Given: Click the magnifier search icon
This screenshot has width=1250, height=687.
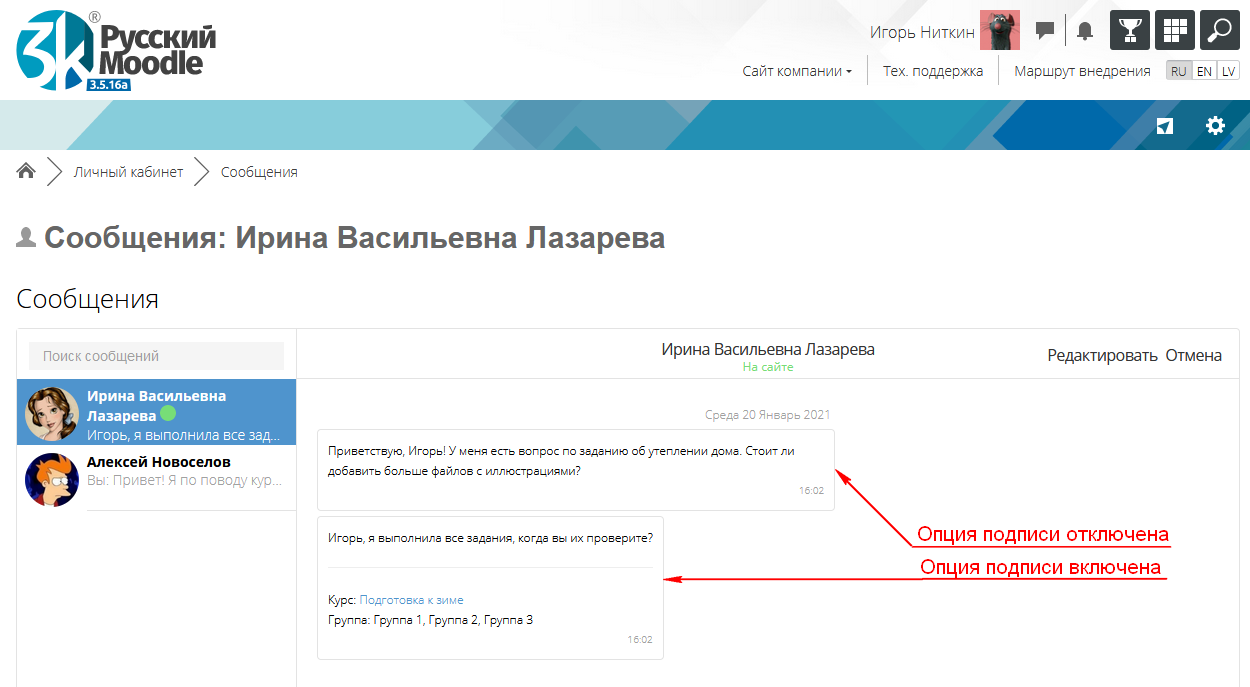Looking at the screenshot, I should [x=1219, y=30].
